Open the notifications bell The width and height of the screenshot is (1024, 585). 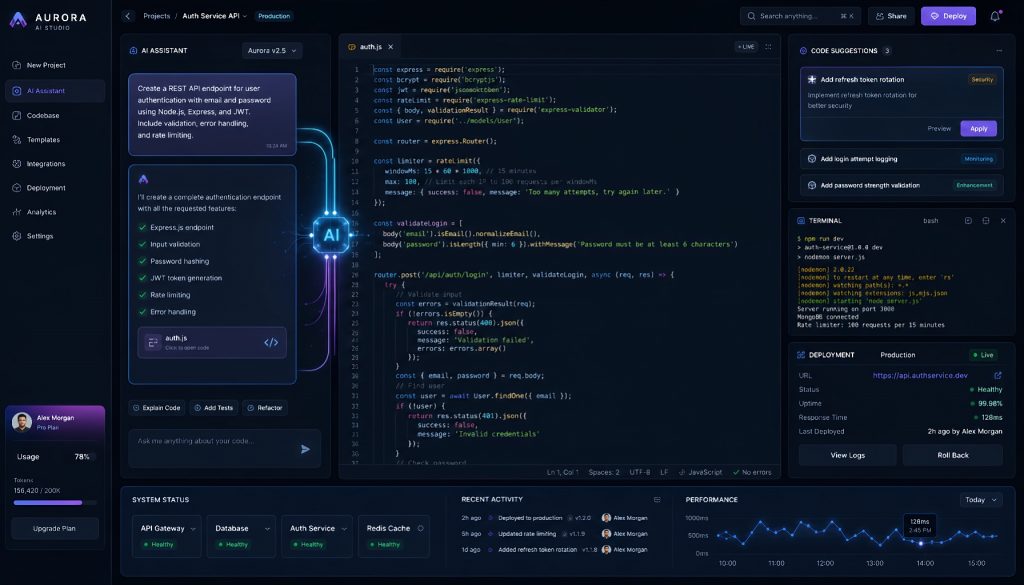point(995,16)
